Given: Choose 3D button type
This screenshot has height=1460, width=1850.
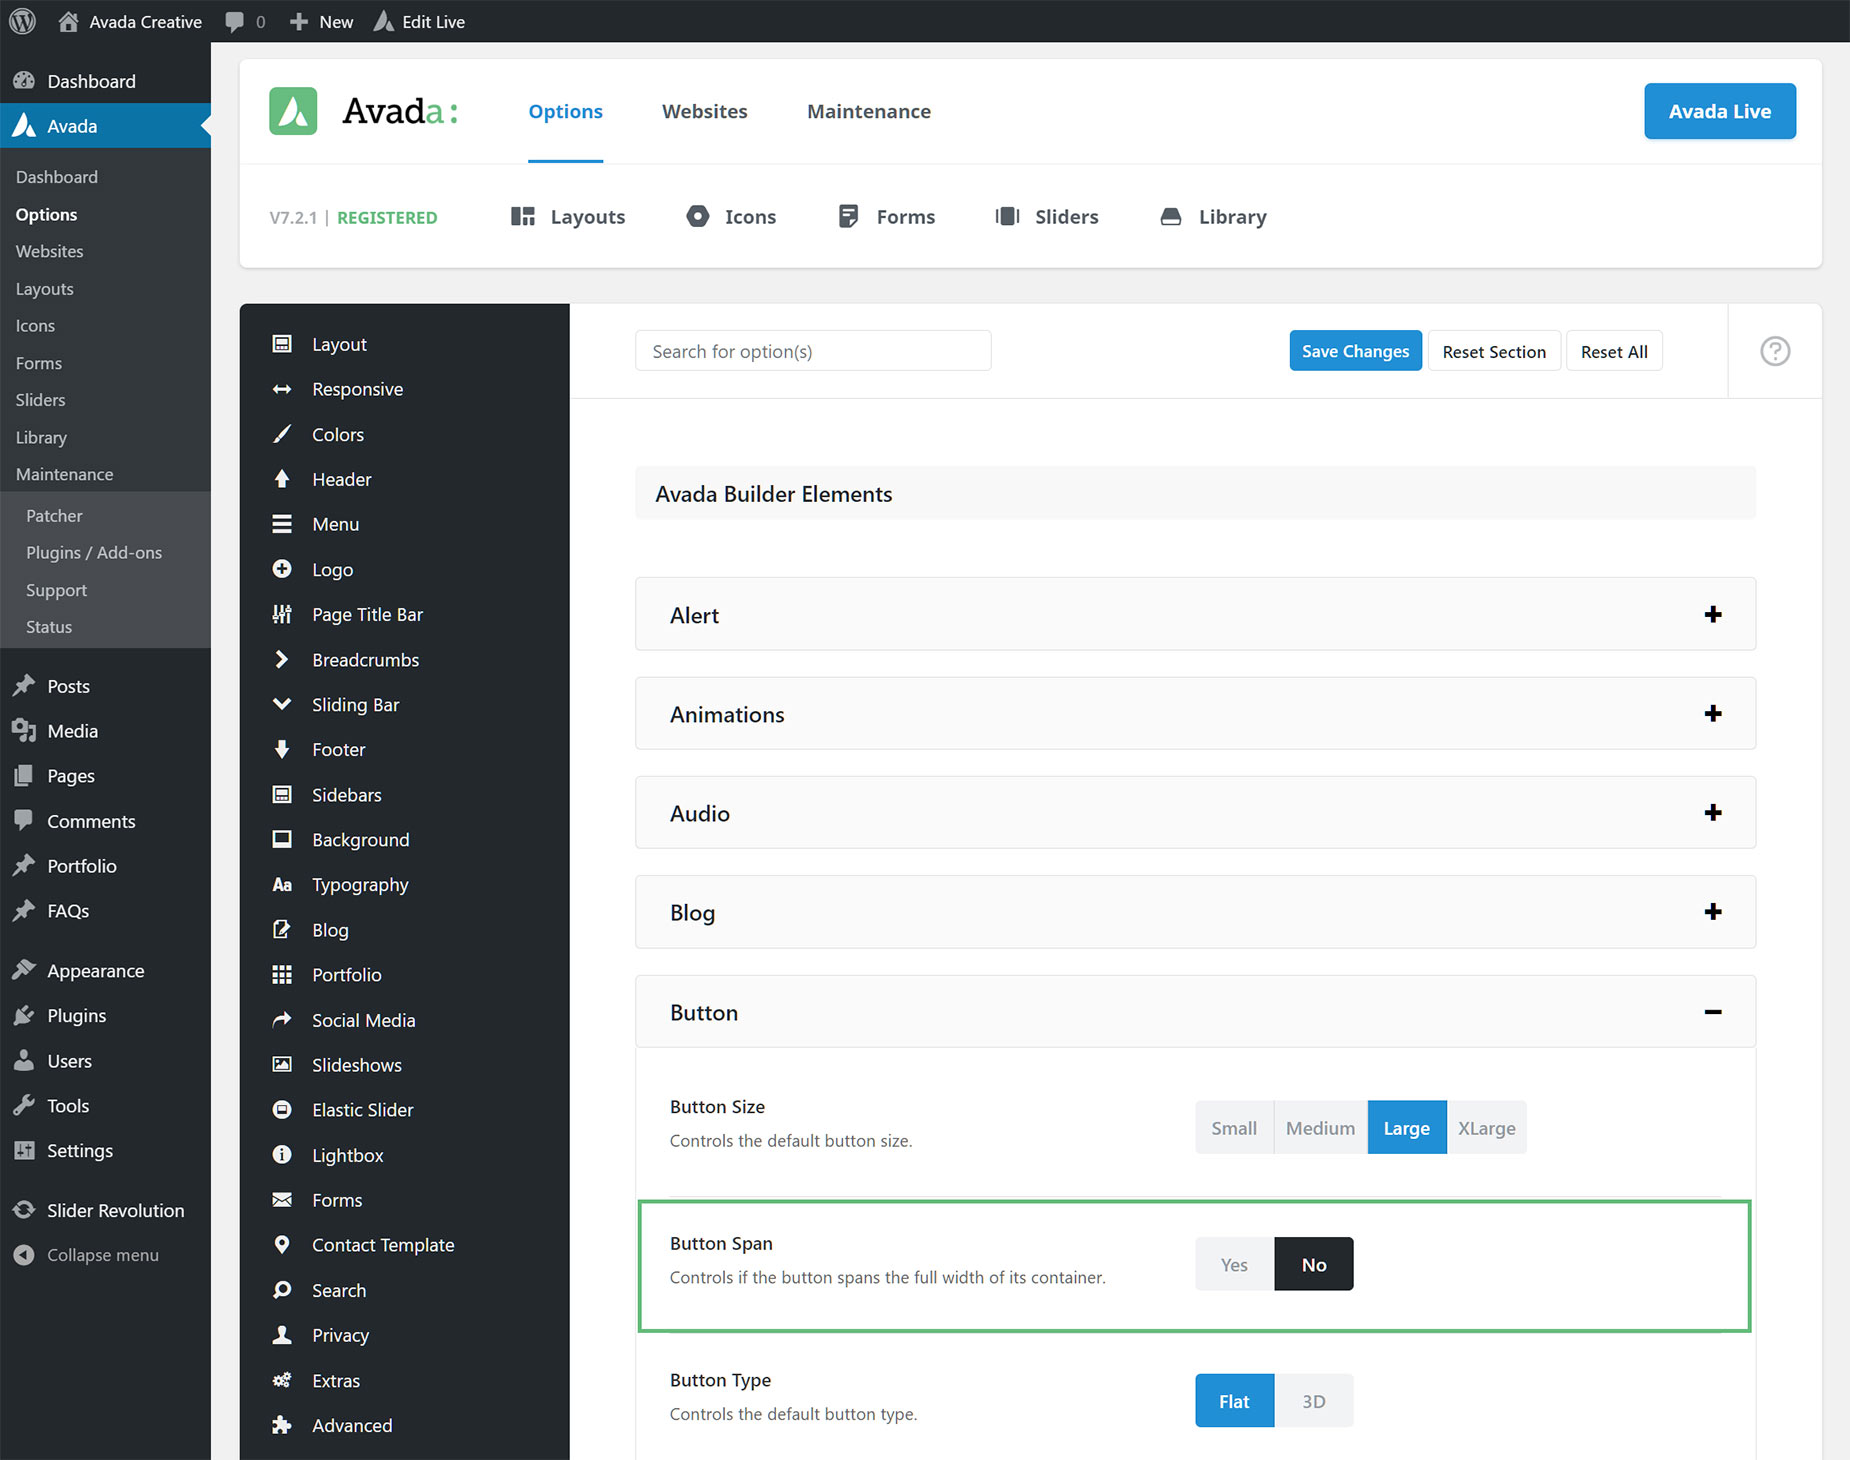Looking at the screenshot, I should 1313,1401.
